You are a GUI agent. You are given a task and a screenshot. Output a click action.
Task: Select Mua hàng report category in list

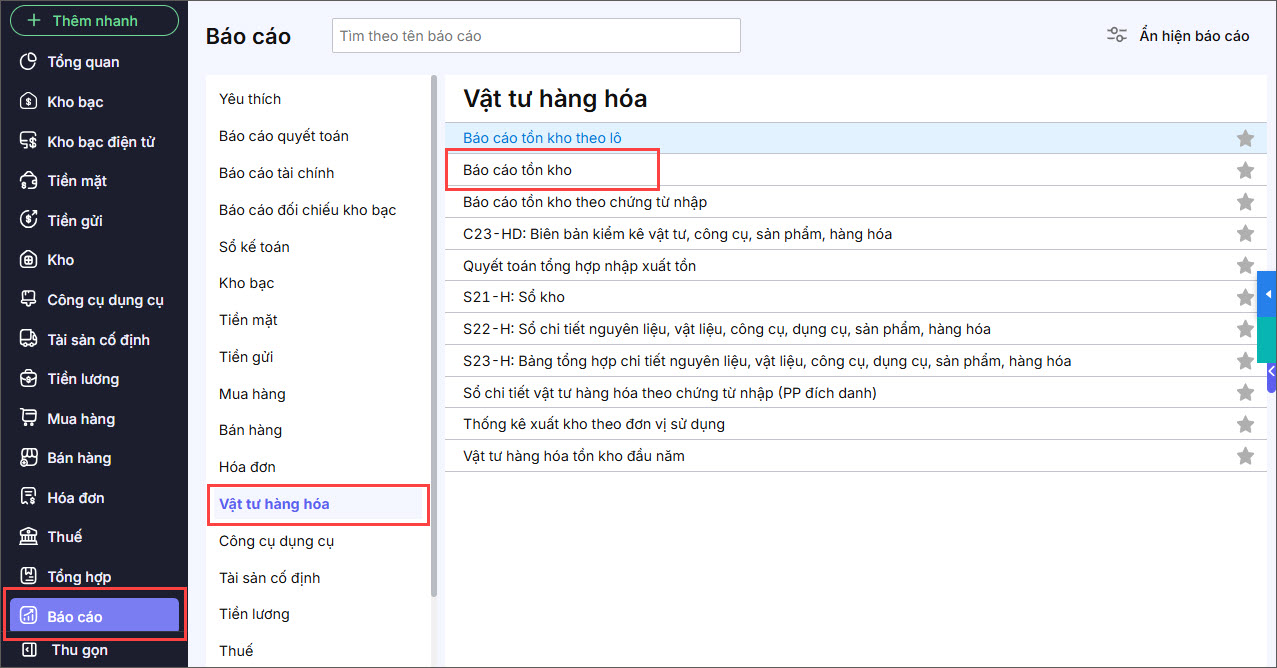pos(252,394)
